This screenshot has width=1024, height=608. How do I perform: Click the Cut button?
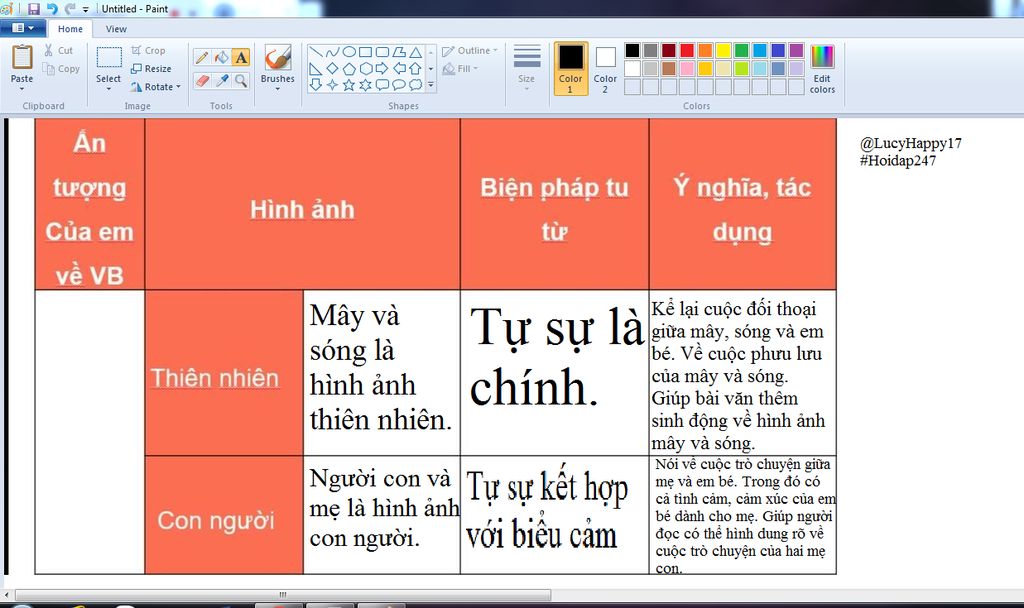point(59,50)
